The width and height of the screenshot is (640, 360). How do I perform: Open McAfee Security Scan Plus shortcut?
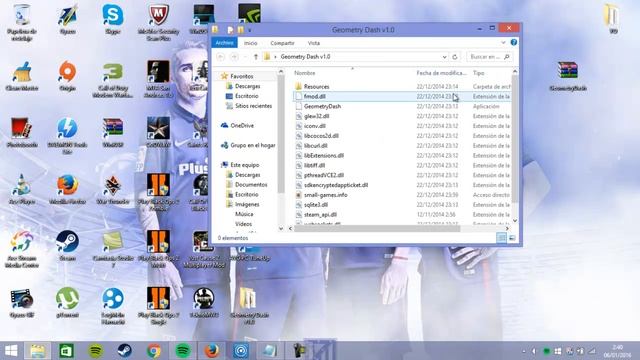[158, 22]
